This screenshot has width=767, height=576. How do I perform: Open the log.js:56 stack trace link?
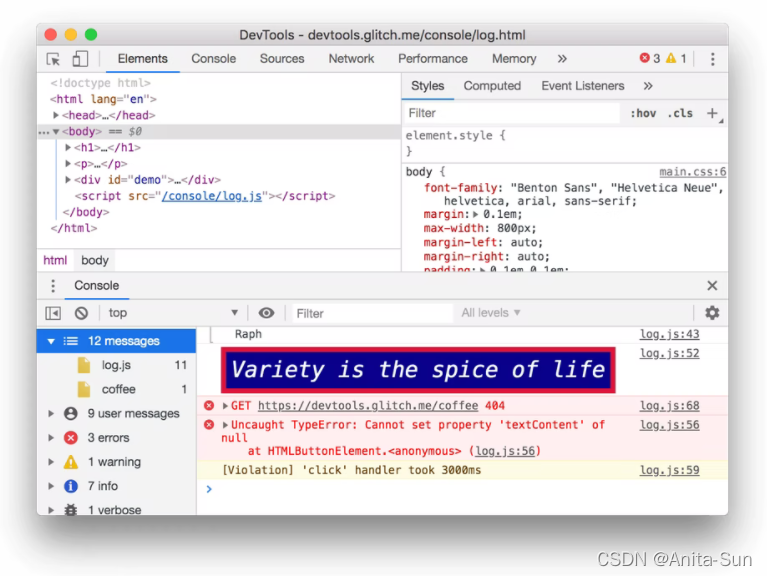click(505, 451)
